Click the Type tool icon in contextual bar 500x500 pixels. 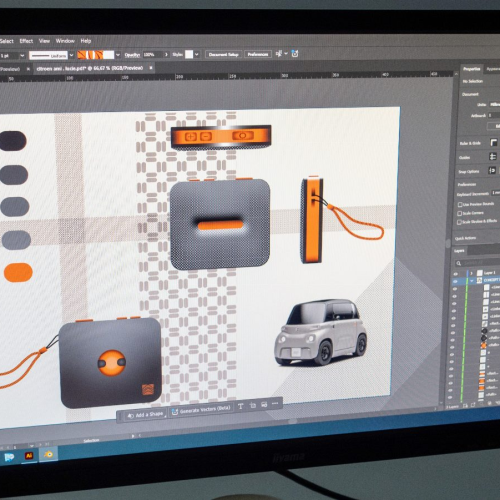240,406
